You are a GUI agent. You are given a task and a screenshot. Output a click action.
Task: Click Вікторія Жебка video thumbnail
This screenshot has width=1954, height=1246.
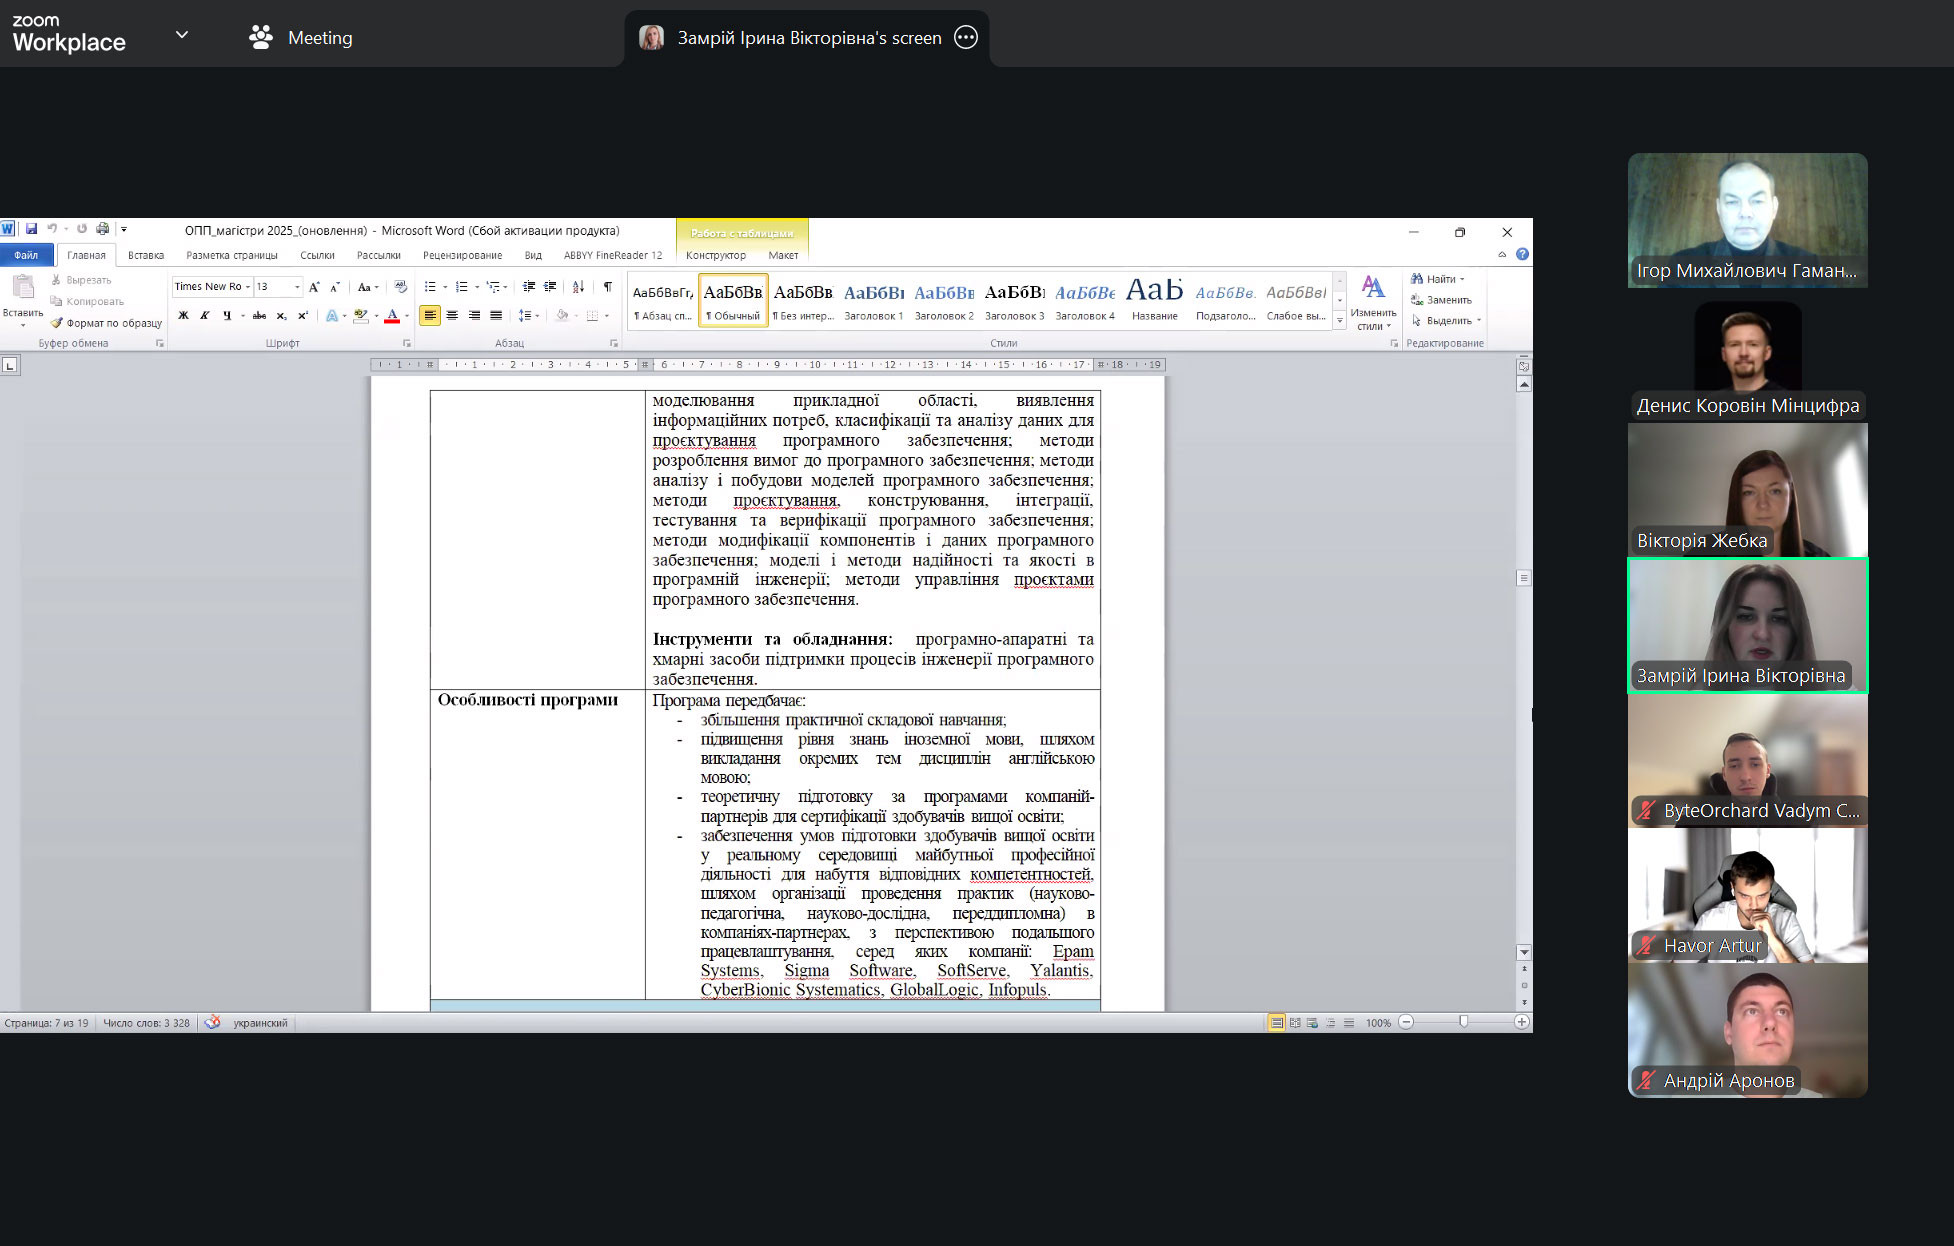[x=1747, y=489]
